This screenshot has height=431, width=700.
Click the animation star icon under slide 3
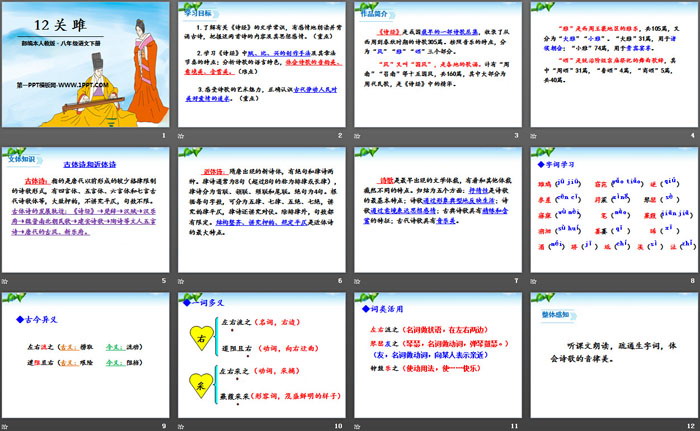pyautogui.click(x=357, y=135)
